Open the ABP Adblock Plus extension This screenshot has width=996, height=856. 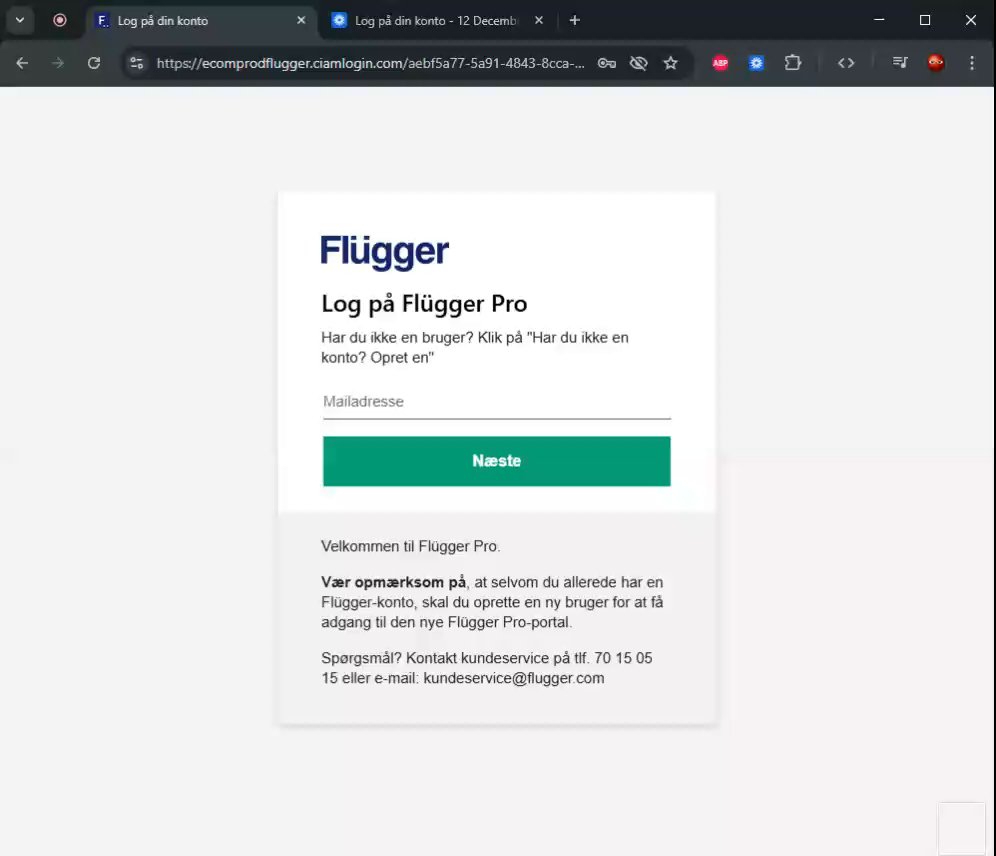click(720, 63)
